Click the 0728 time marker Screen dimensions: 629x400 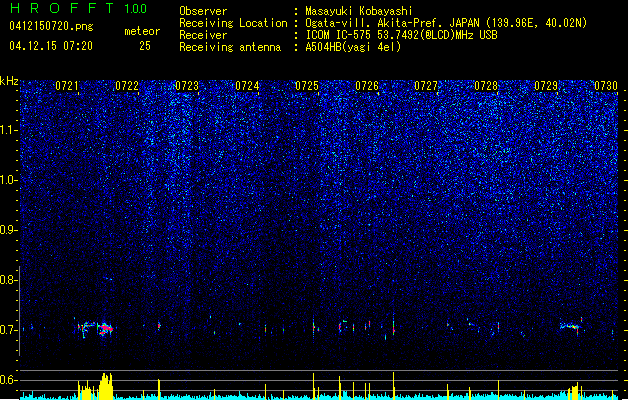point(486,86)
